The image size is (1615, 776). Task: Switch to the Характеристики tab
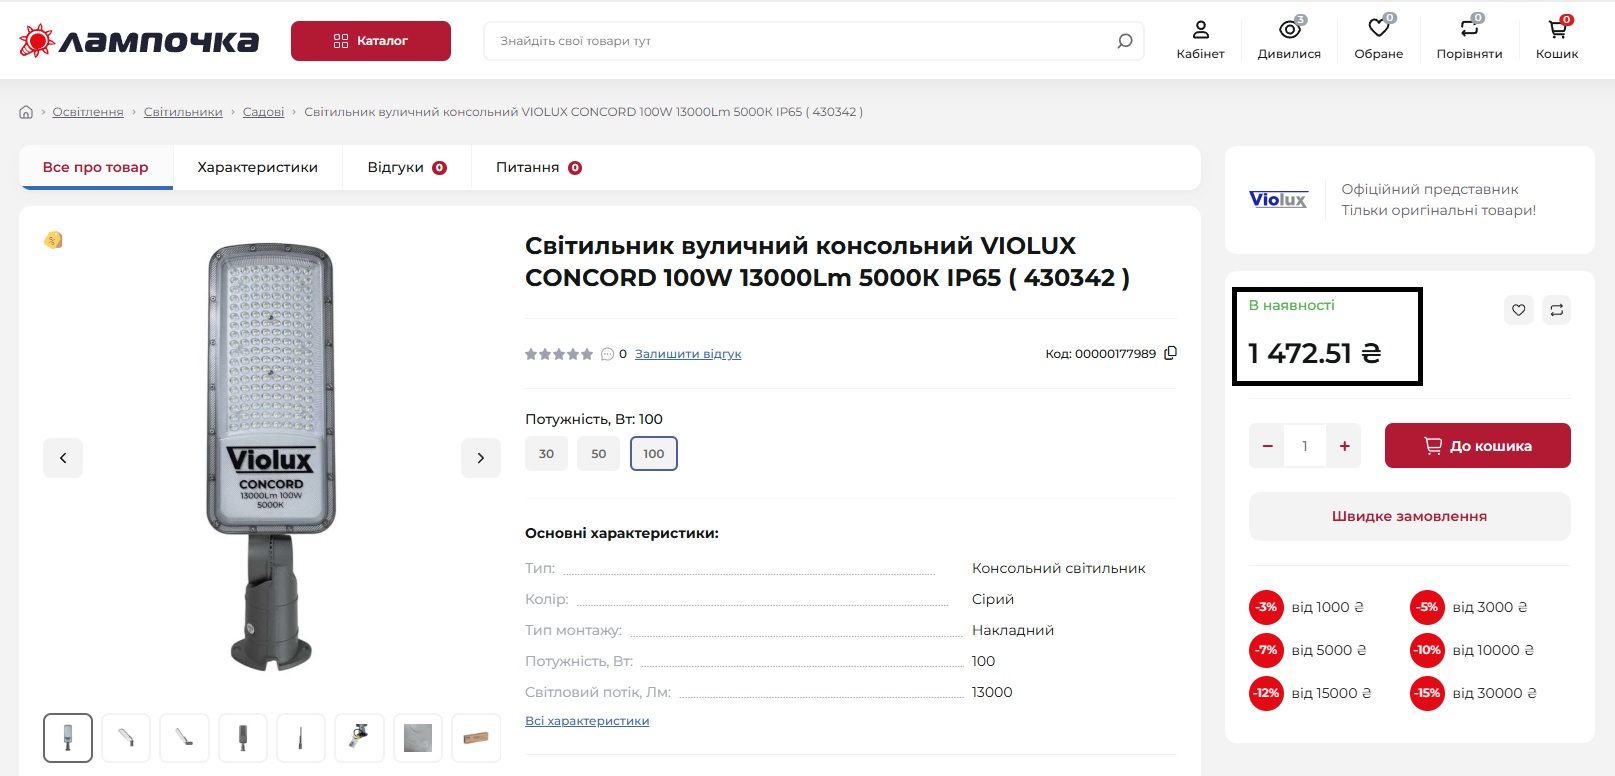coord(258,167)
